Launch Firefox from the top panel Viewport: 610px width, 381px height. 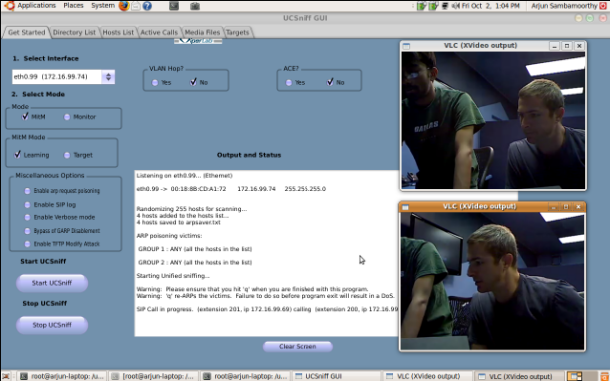pos(124,6)
